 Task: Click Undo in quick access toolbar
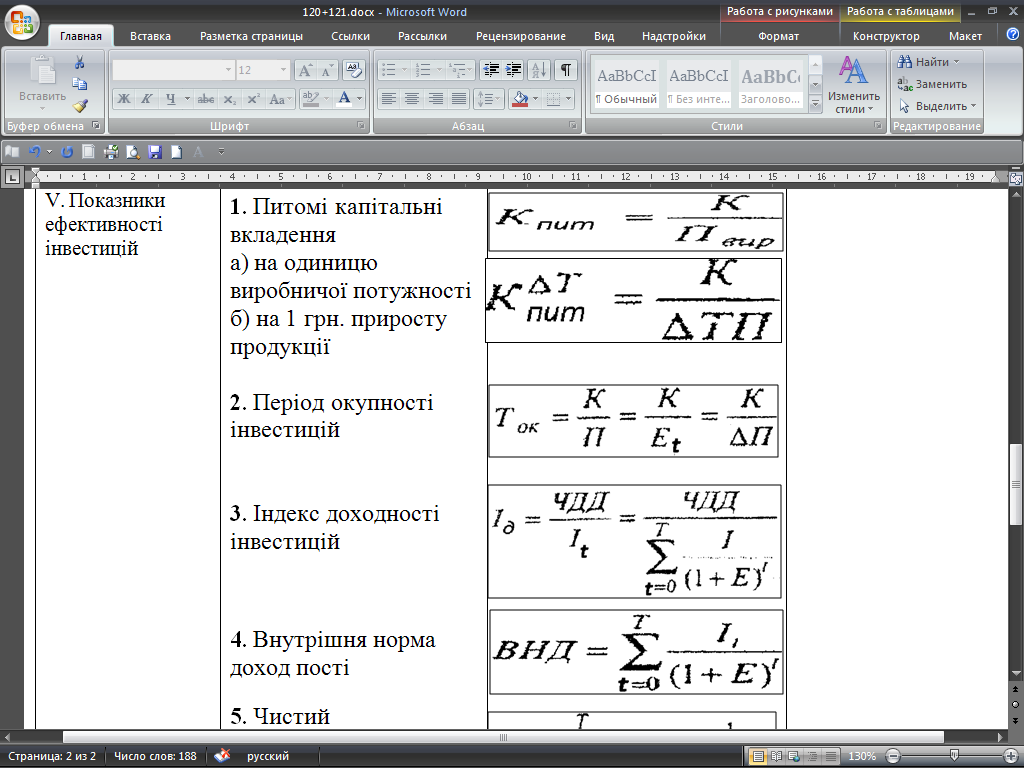pyautogui.click(x=35, y=152)
